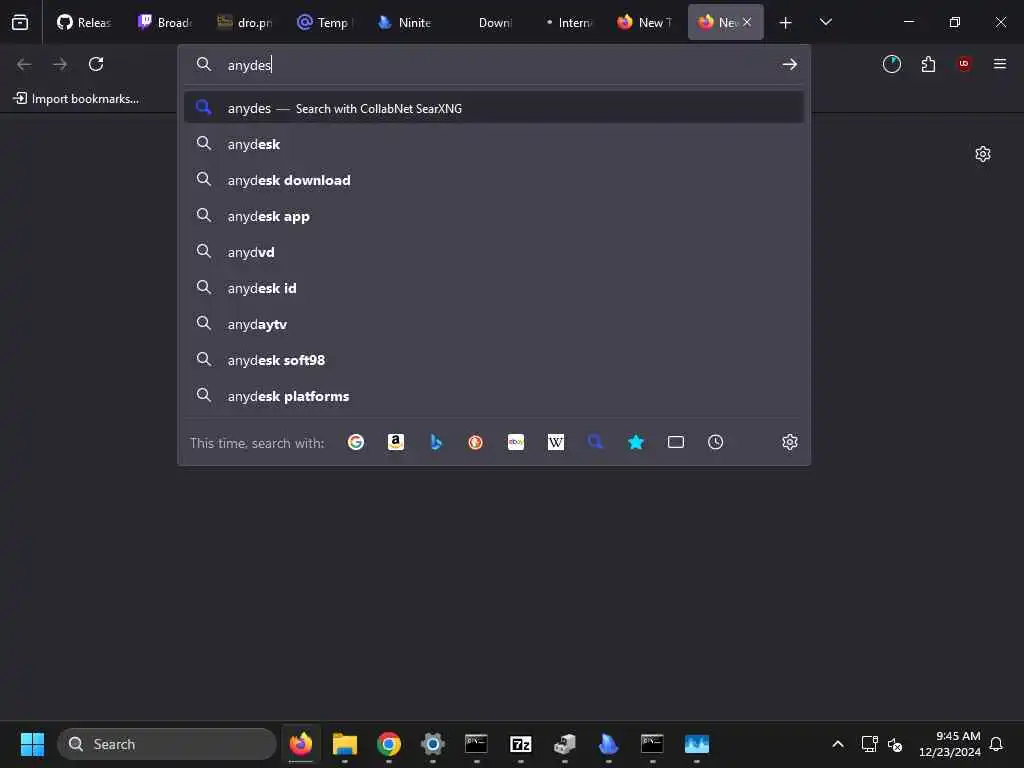Image resolution: width=1024 pixels, height=768 pixels.
Task: Go back to the previous page
Action: (24, 64)
